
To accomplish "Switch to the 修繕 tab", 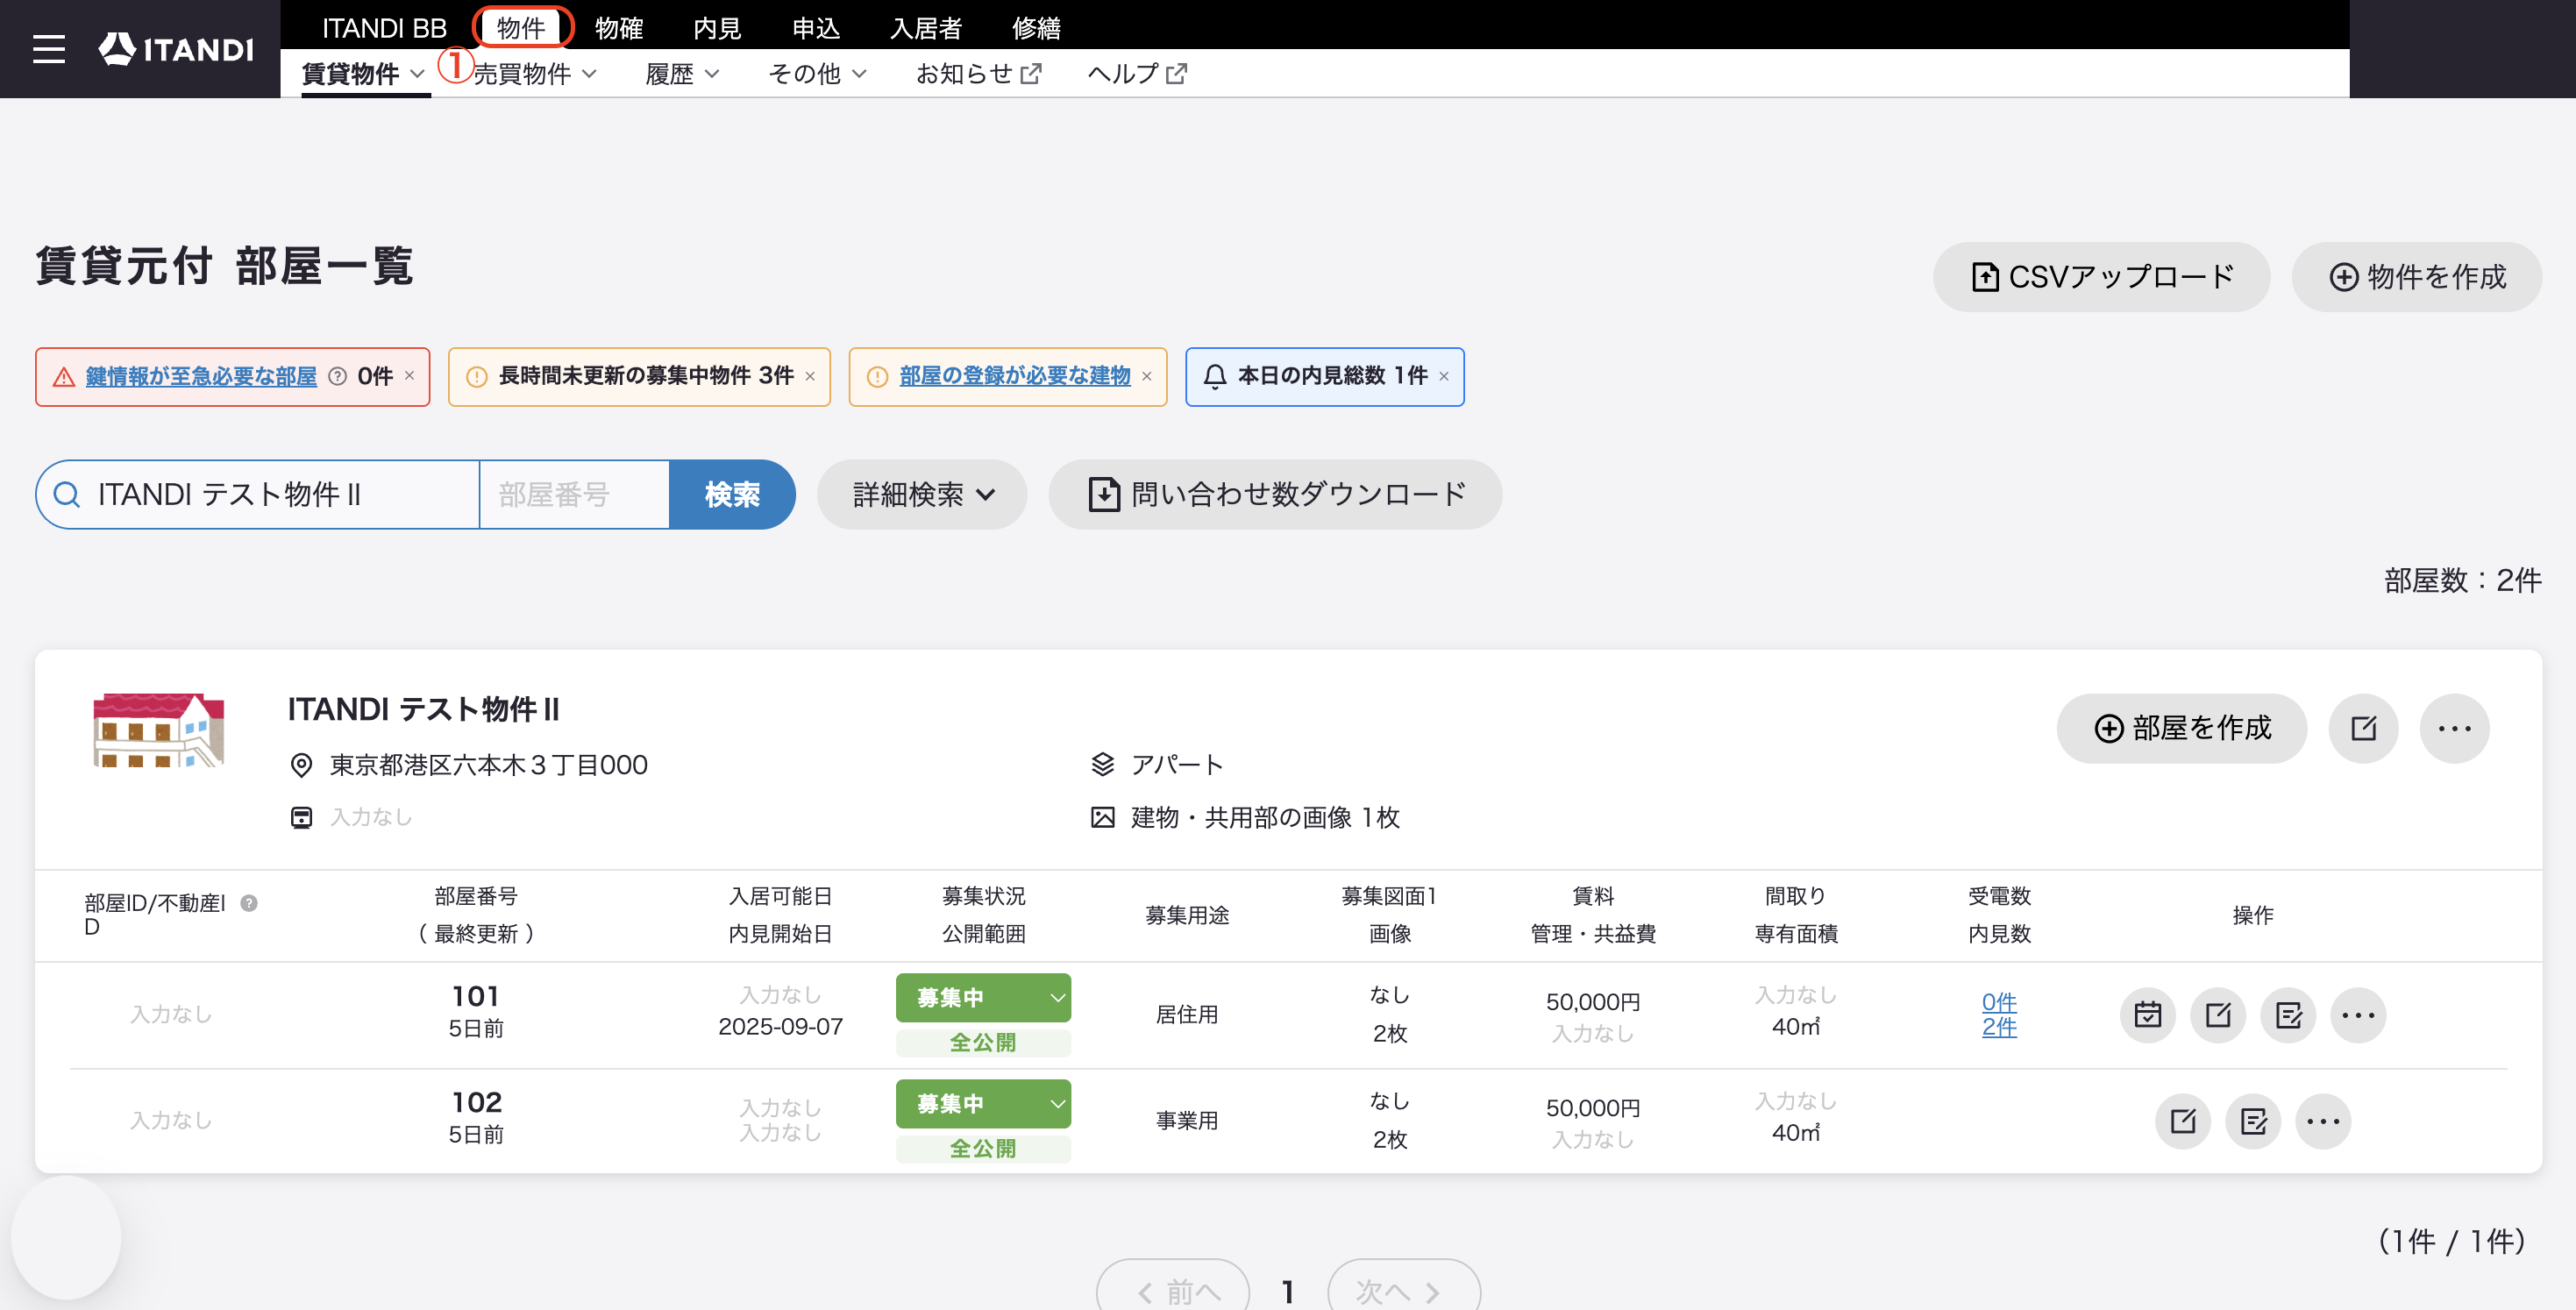I will (x=1036, y=27).
